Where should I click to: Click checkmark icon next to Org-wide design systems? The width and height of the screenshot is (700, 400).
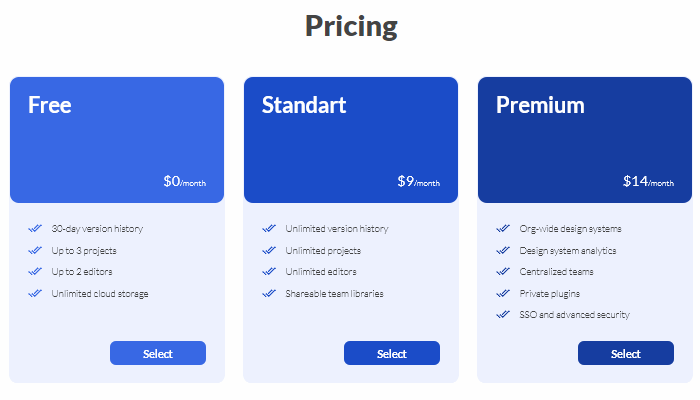503,229
